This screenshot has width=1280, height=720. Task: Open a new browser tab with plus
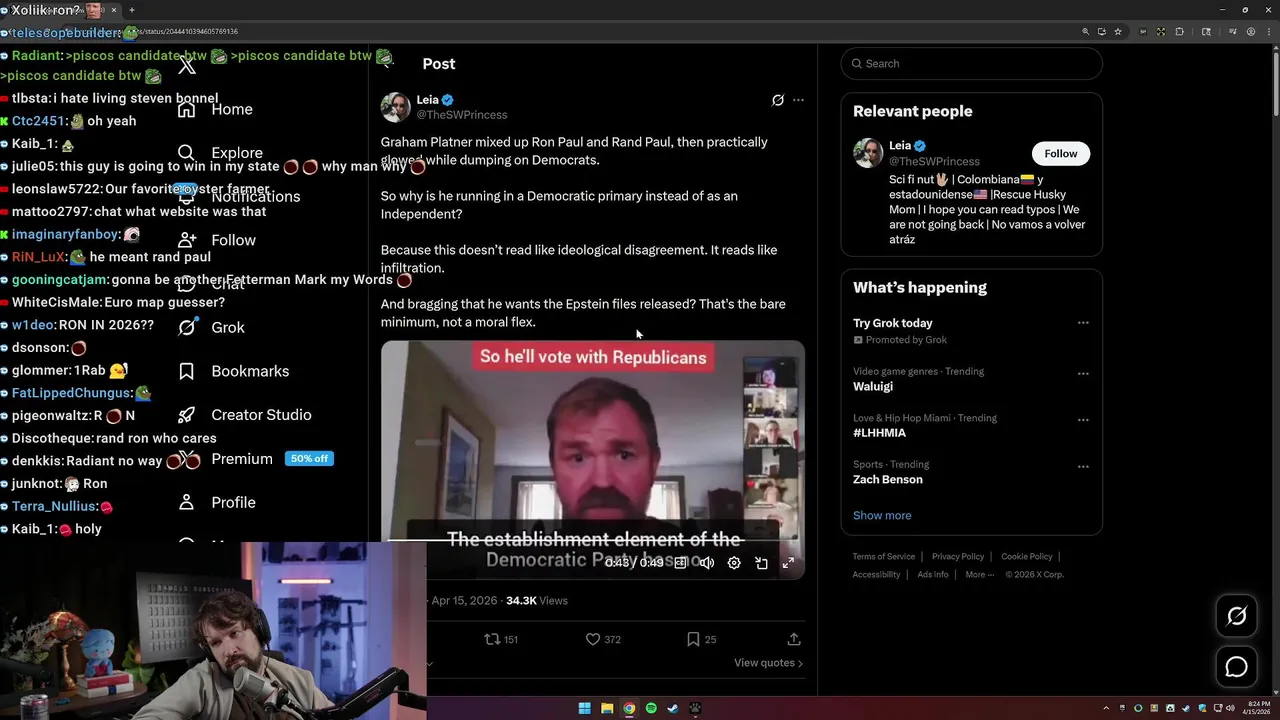point(131,10)
